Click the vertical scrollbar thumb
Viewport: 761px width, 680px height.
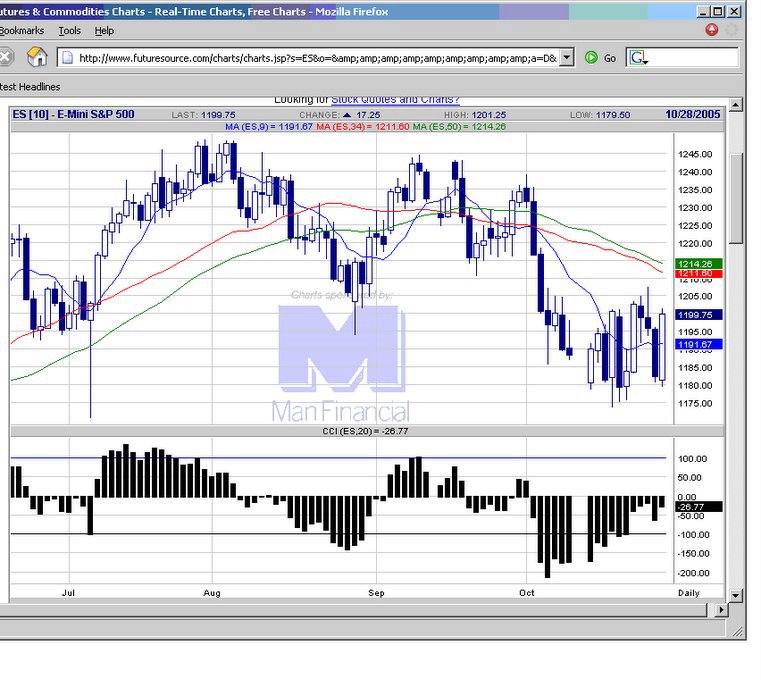click(x=736, y=199)
